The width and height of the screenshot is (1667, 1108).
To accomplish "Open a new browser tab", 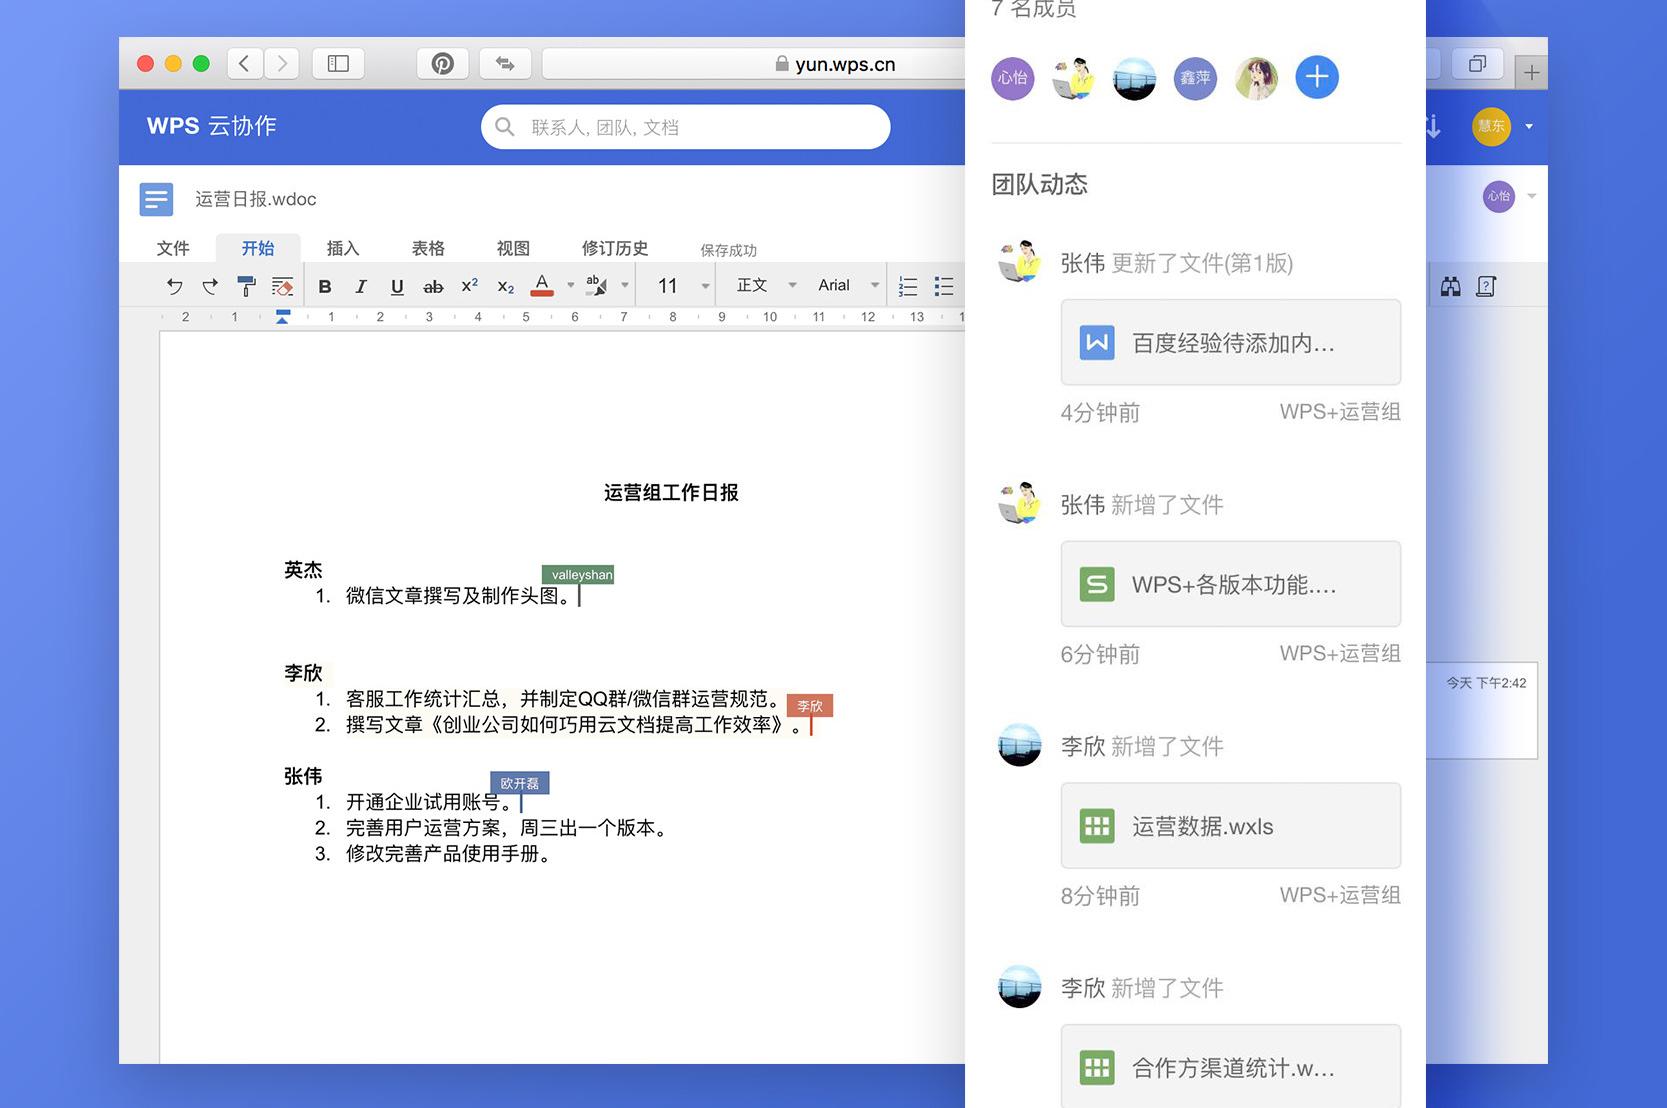I will pyautogui.click(x=1531, y=72).
